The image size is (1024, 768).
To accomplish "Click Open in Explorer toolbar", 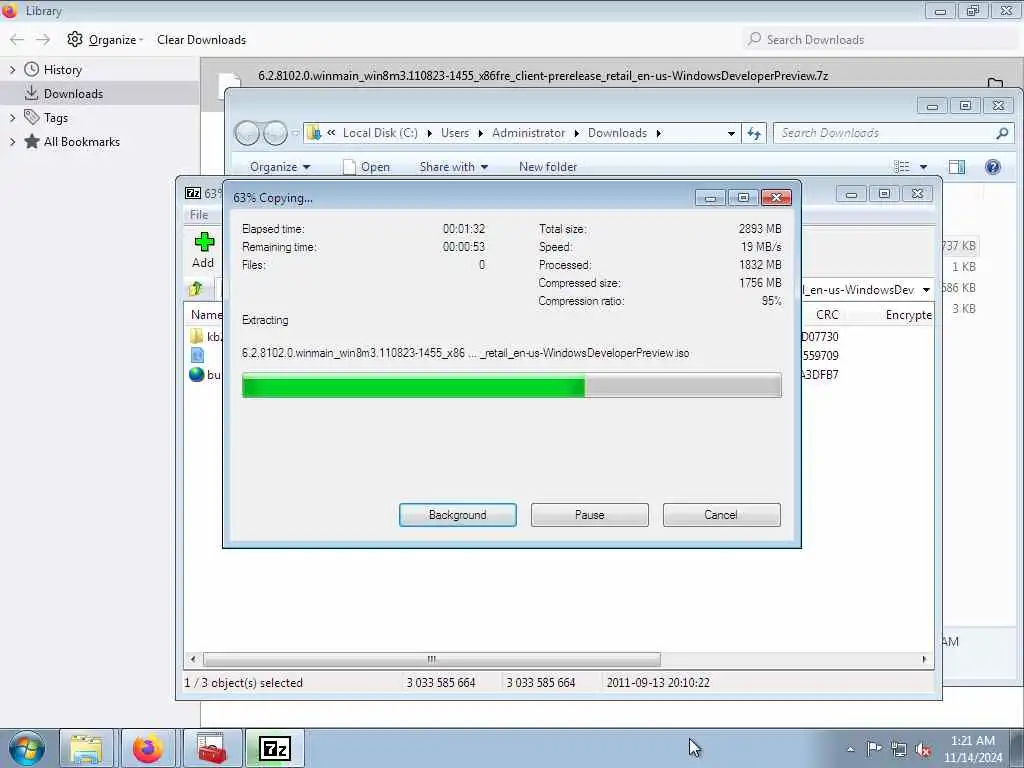I will coord(366,167).
